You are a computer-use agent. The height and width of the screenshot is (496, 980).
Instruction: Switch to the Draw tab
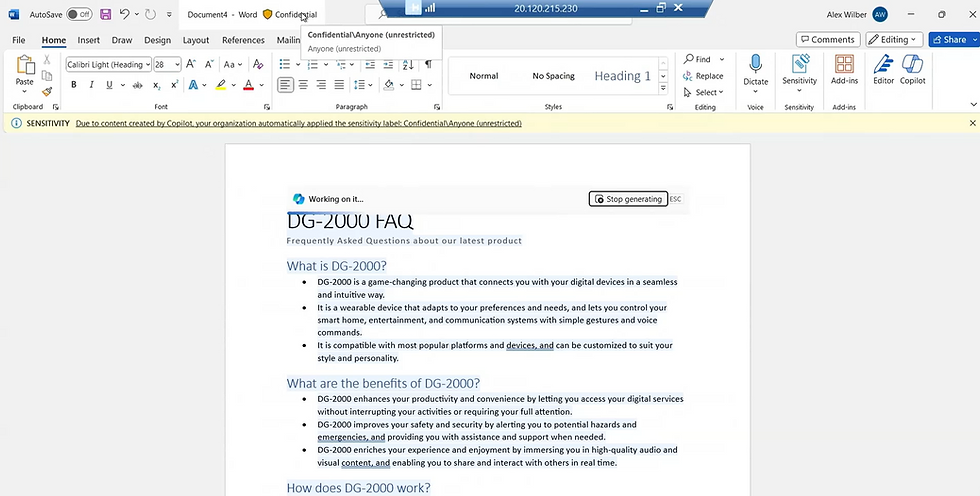[x=122, y=40]
